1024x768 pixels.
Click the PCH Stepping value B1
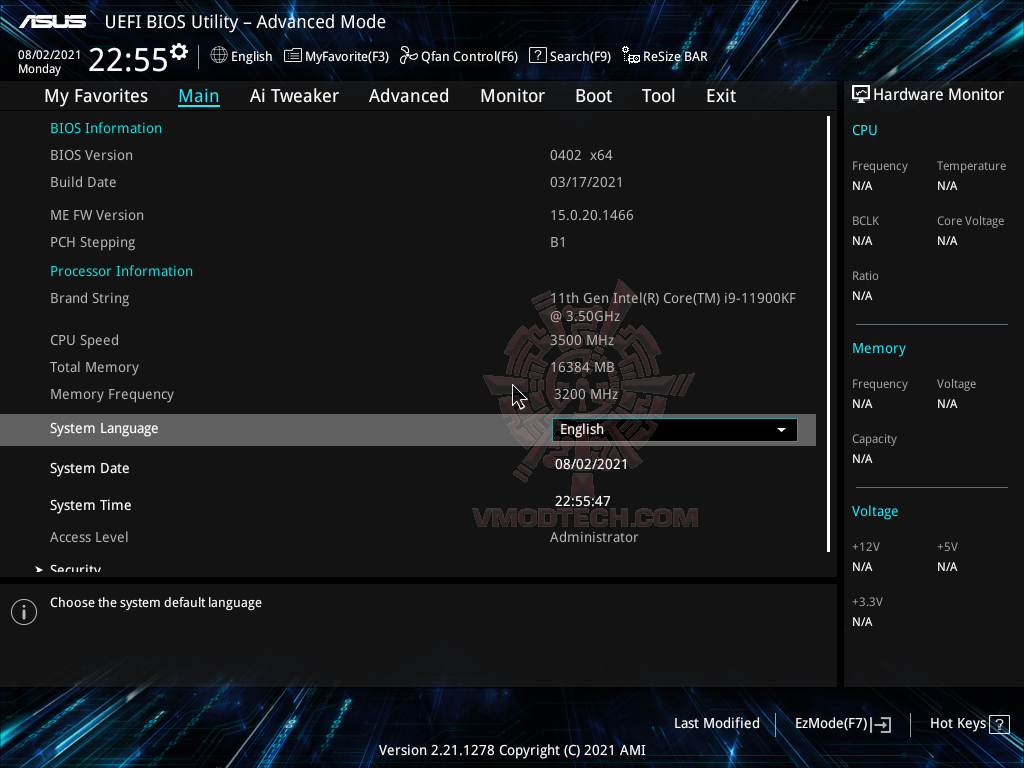558,242
